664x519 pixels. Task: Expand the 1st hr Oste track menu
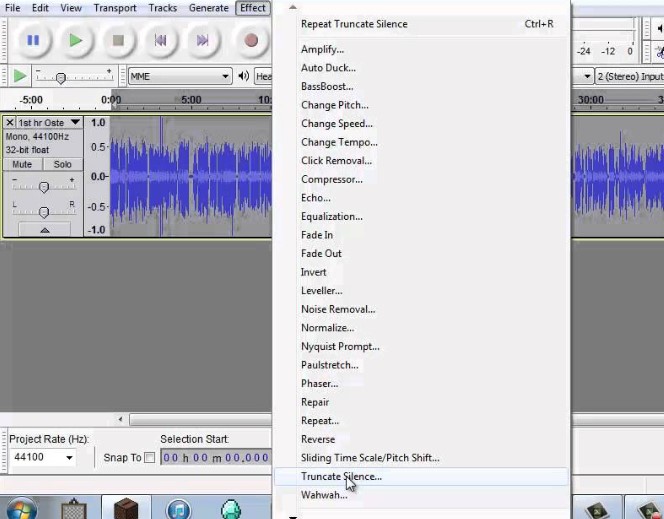point(75,122)
